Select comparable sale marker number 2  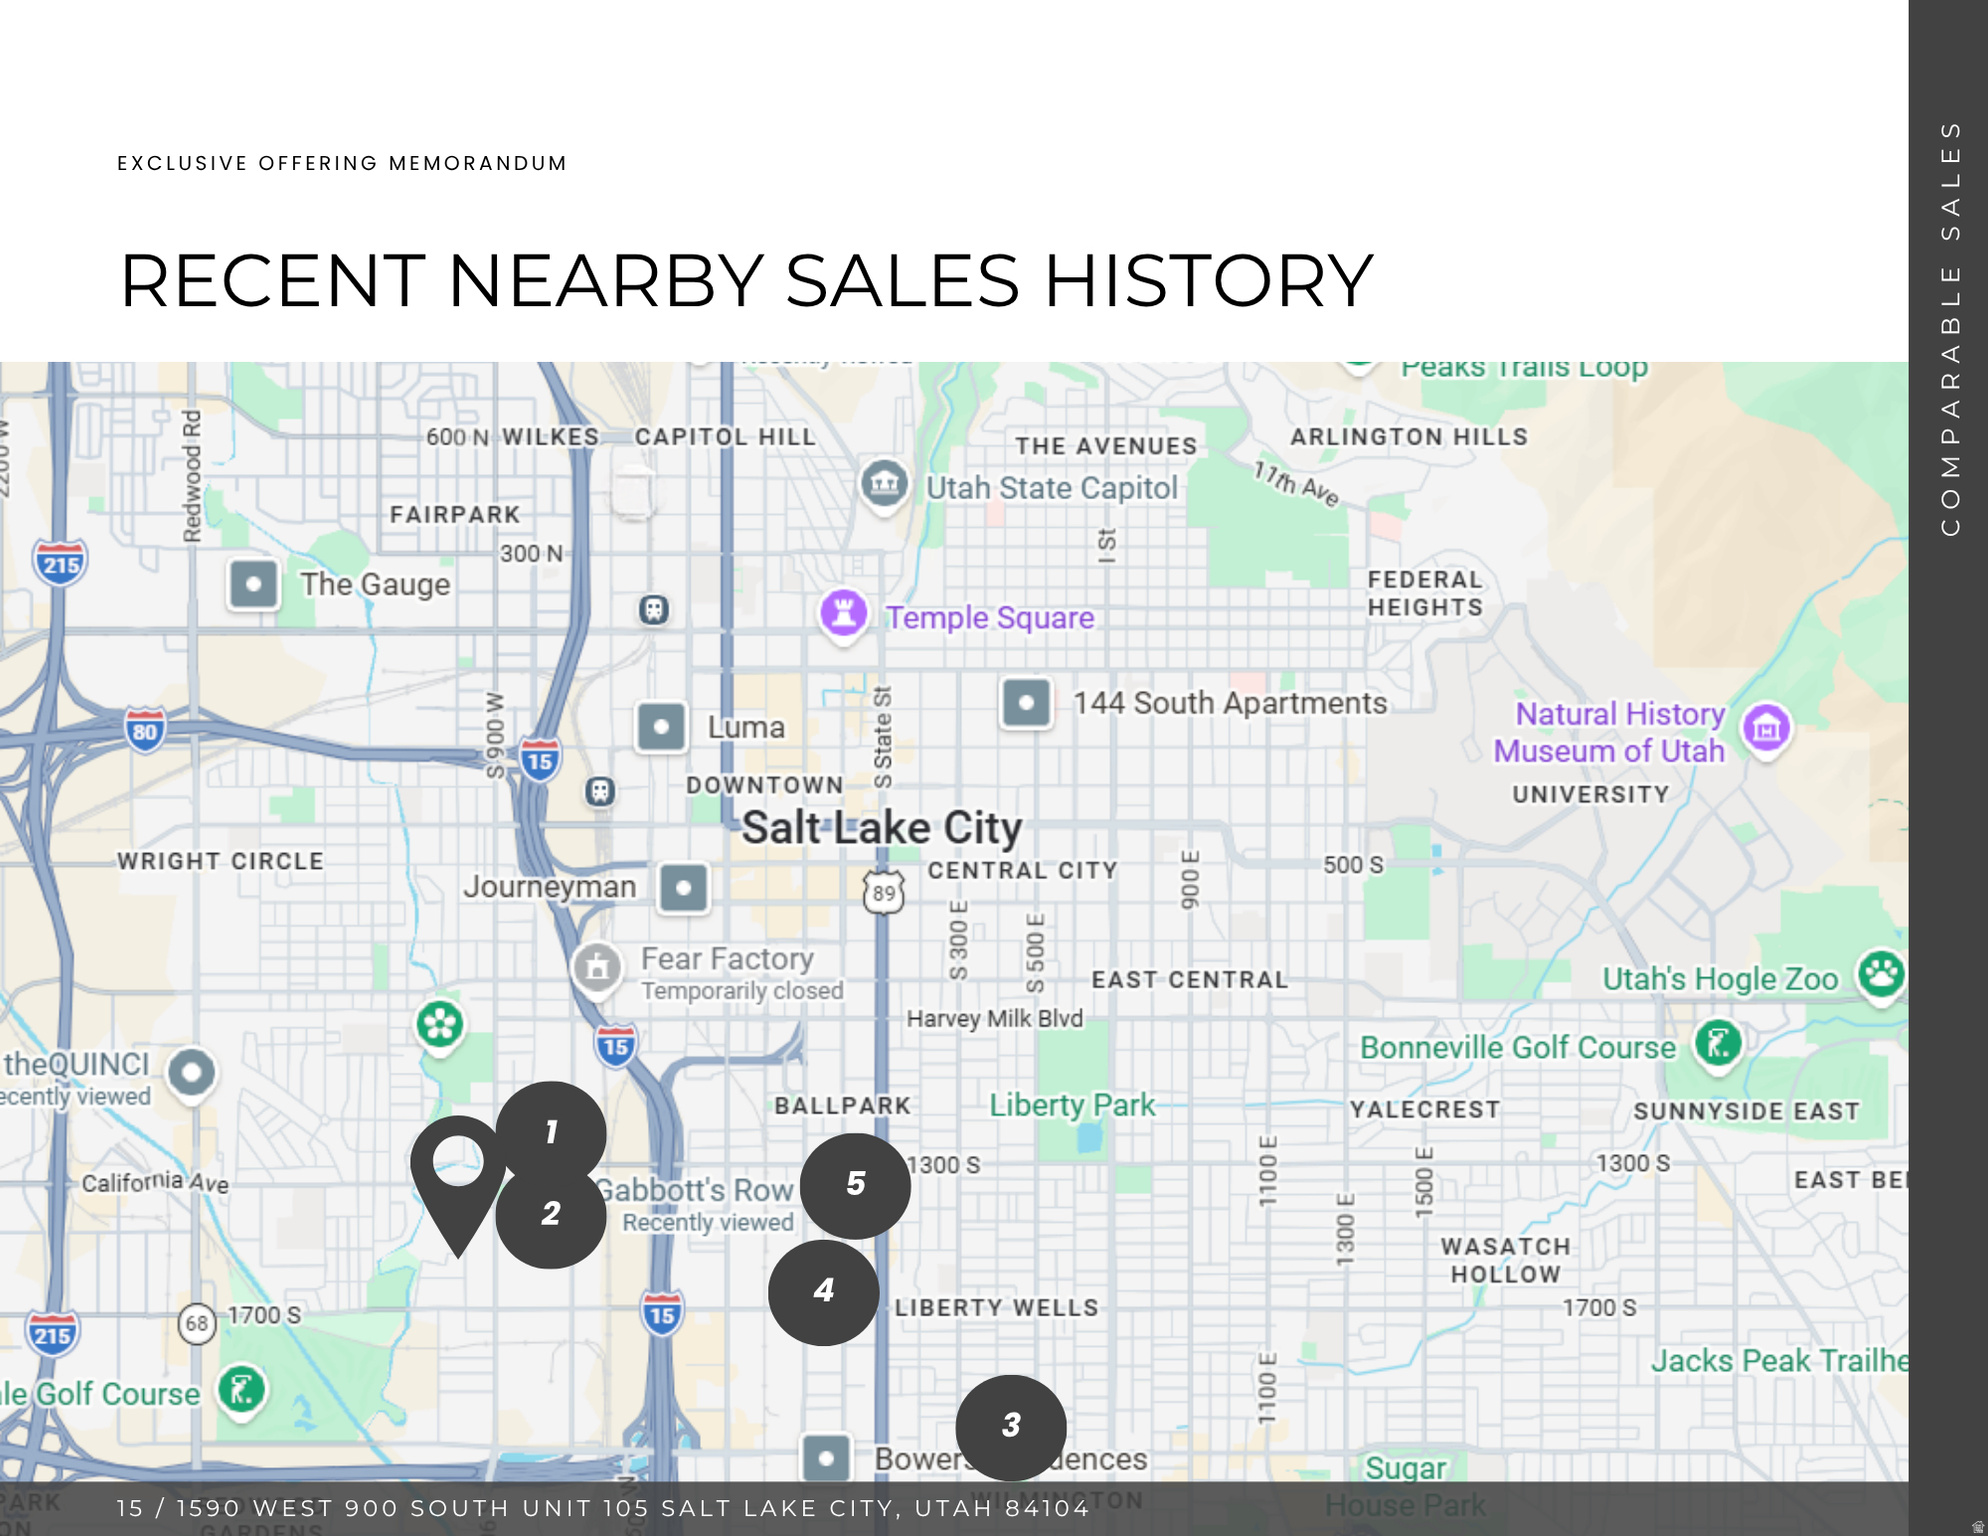coord(551,1215)
